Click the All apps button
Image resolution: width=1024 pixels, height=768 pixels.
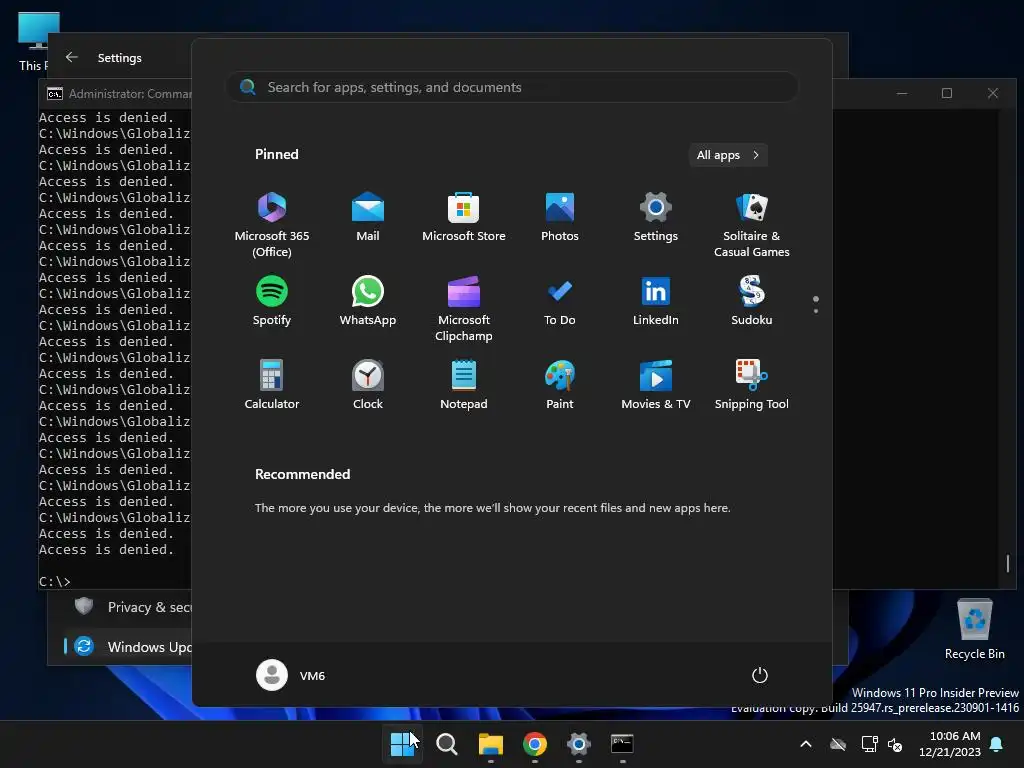pos(728,155)
